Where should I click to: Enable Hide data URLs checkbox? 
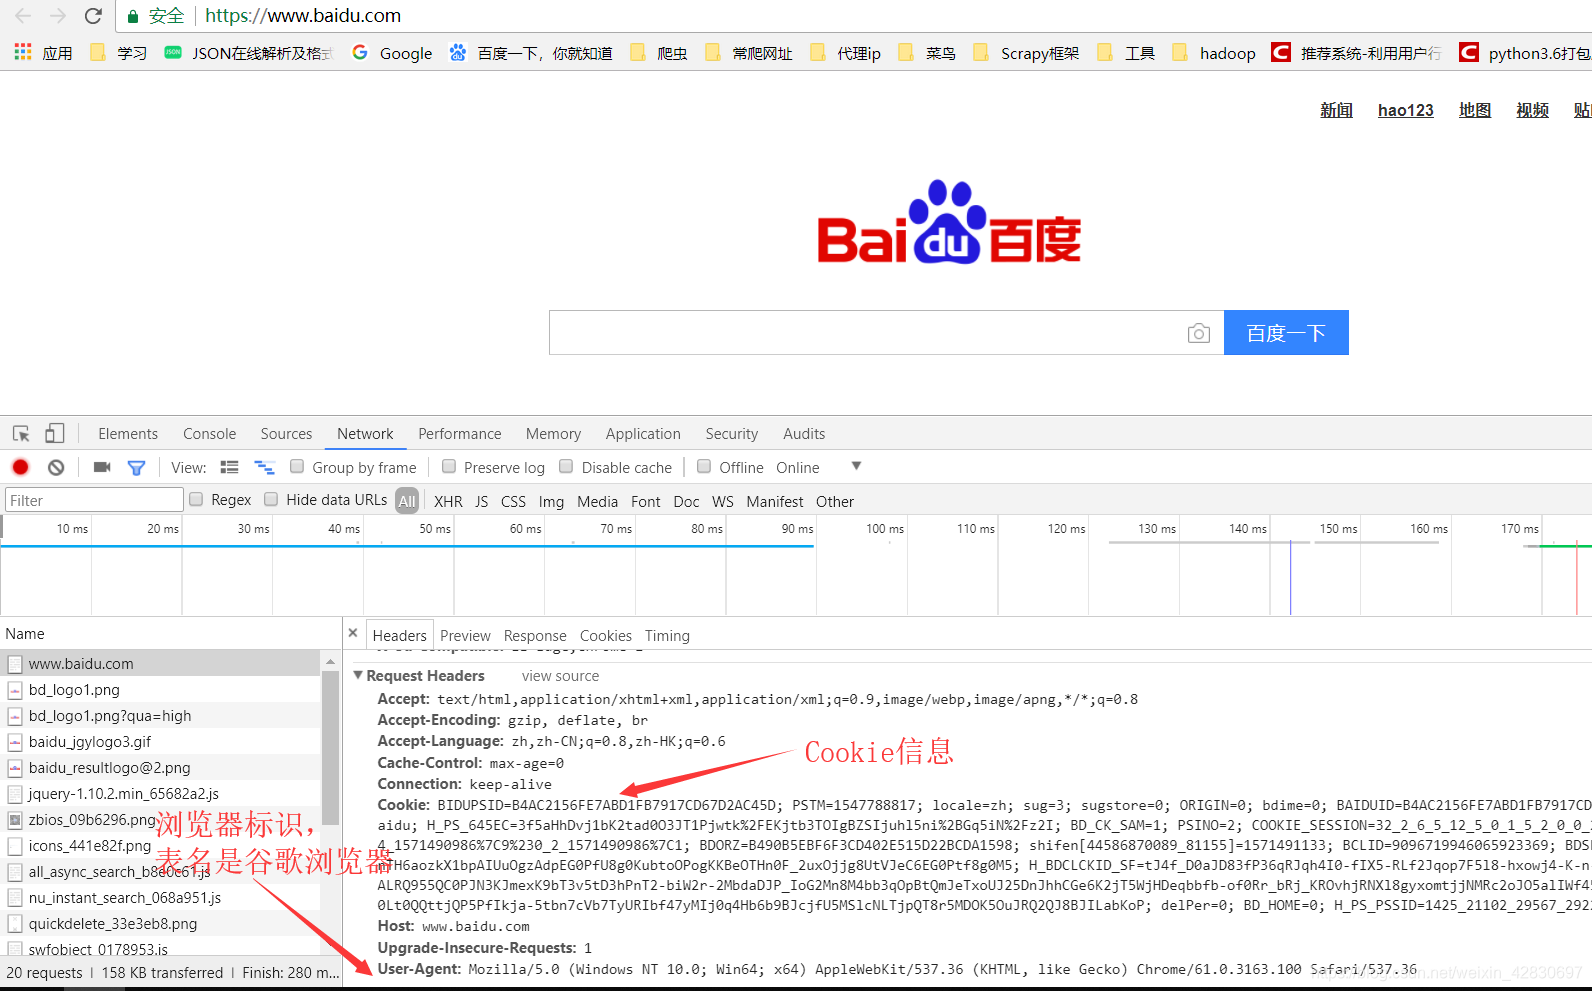pyautogui.click(x=271, y=499)
